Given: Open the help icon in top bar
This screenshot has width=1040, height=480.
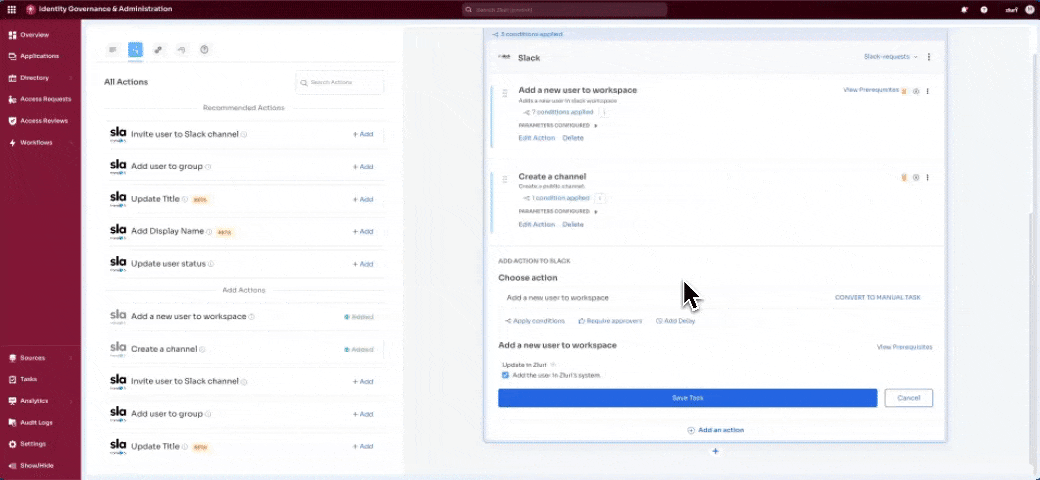Looking at the screenshot, I should click(x=984, y=9).
